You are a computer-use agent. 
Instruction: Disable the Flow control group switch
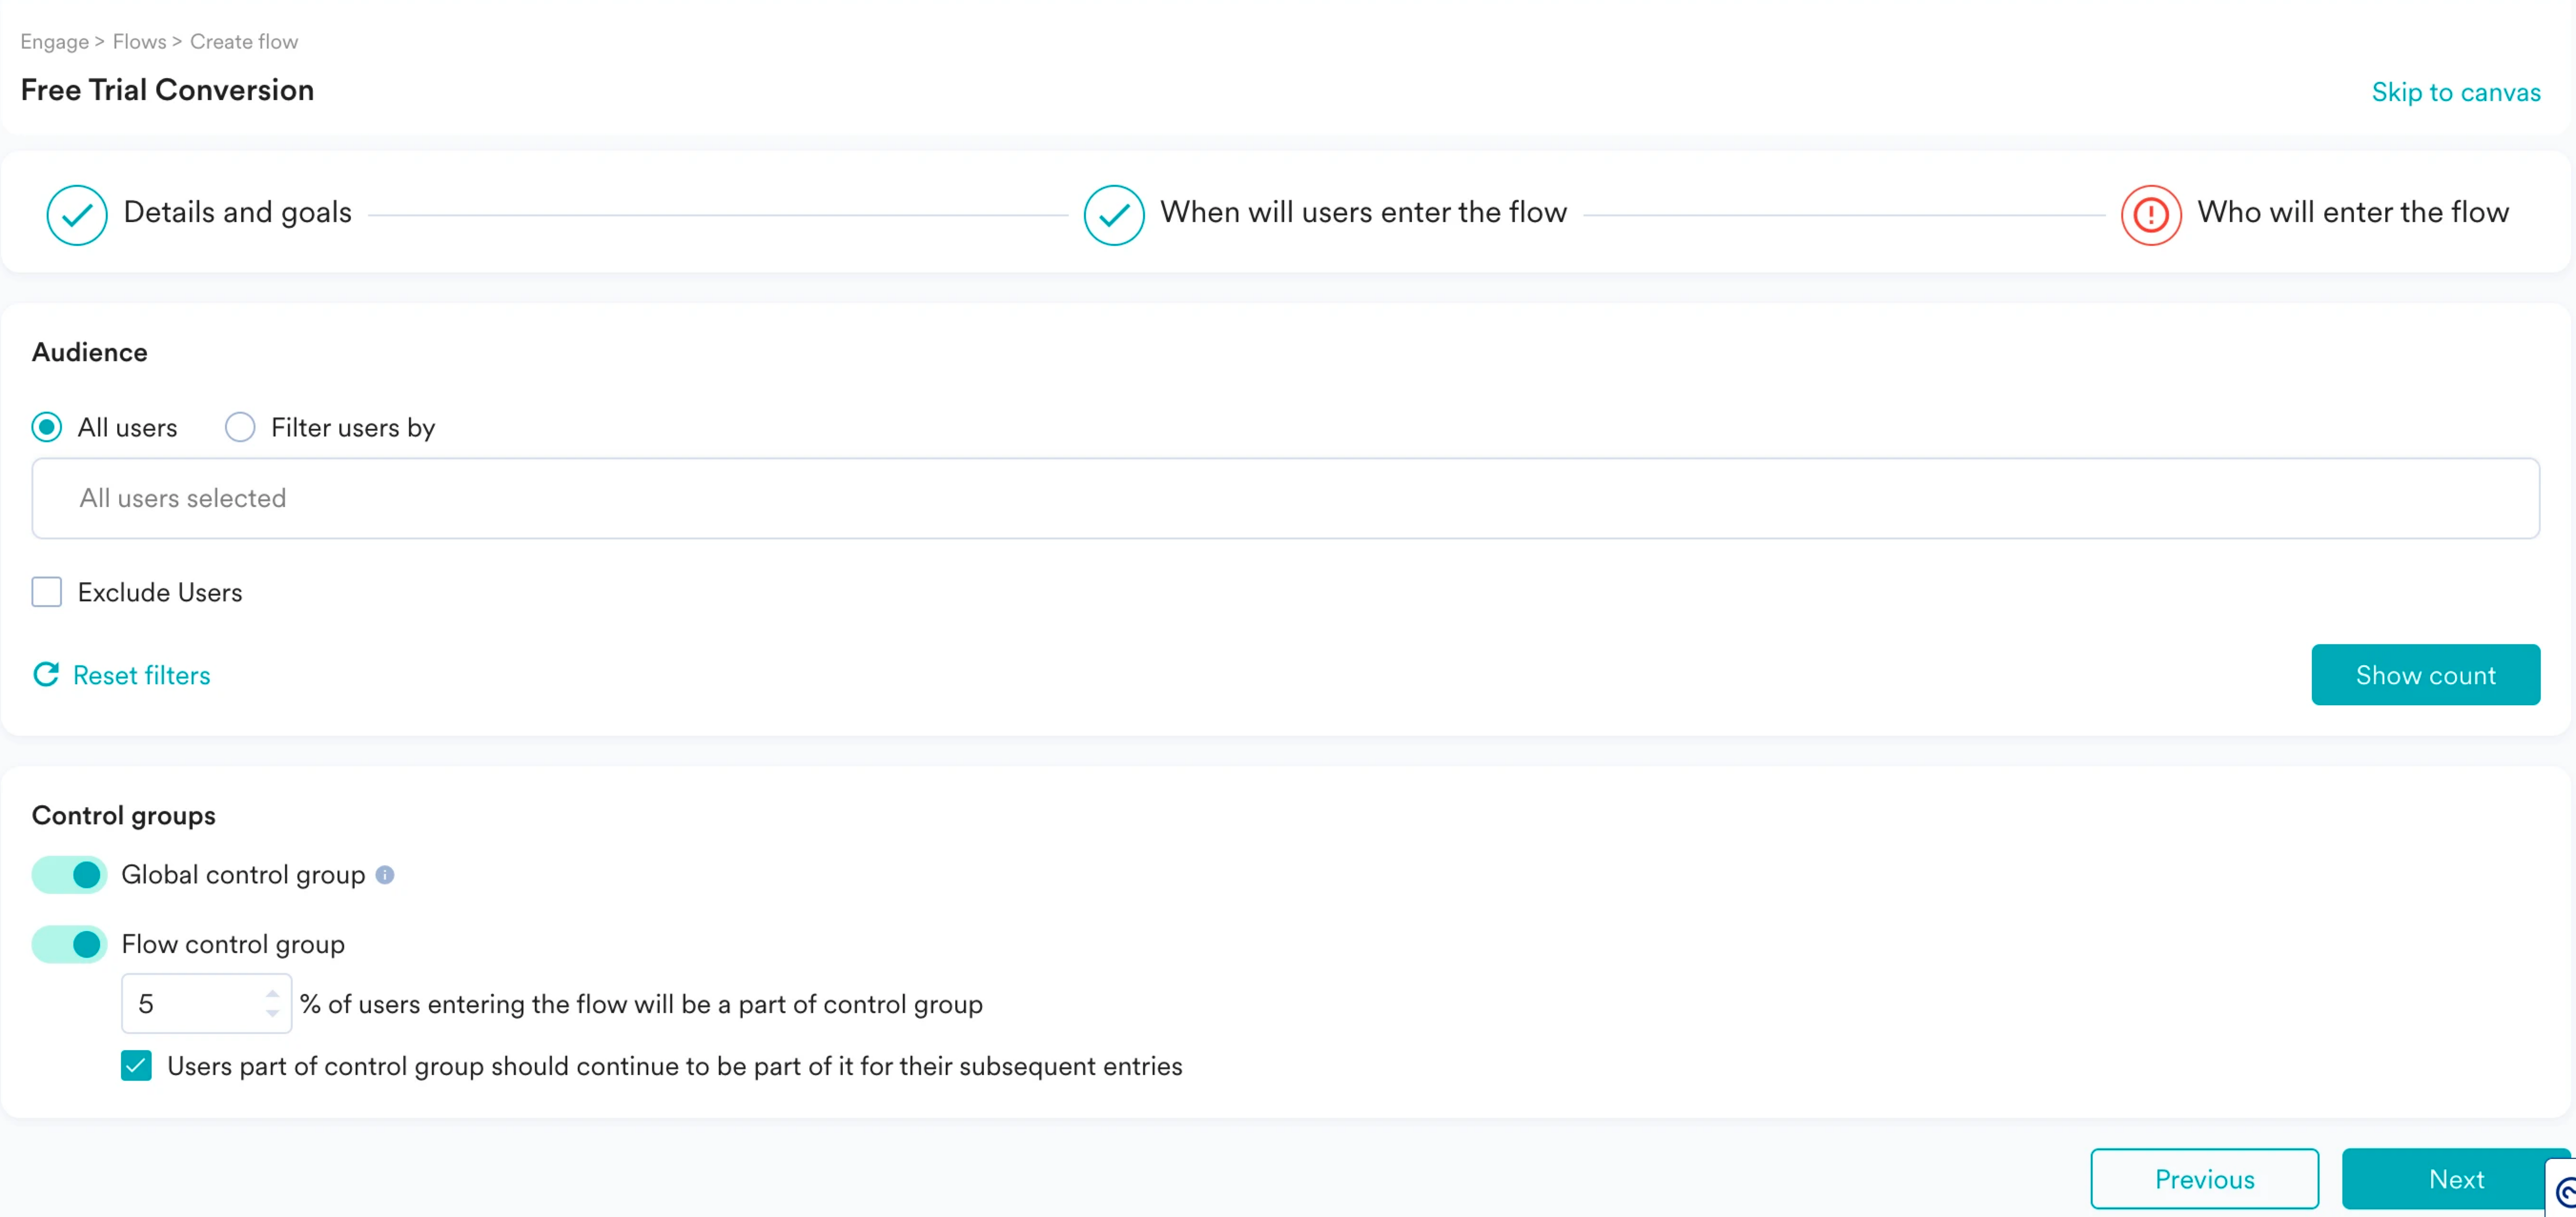pos(69,944)
